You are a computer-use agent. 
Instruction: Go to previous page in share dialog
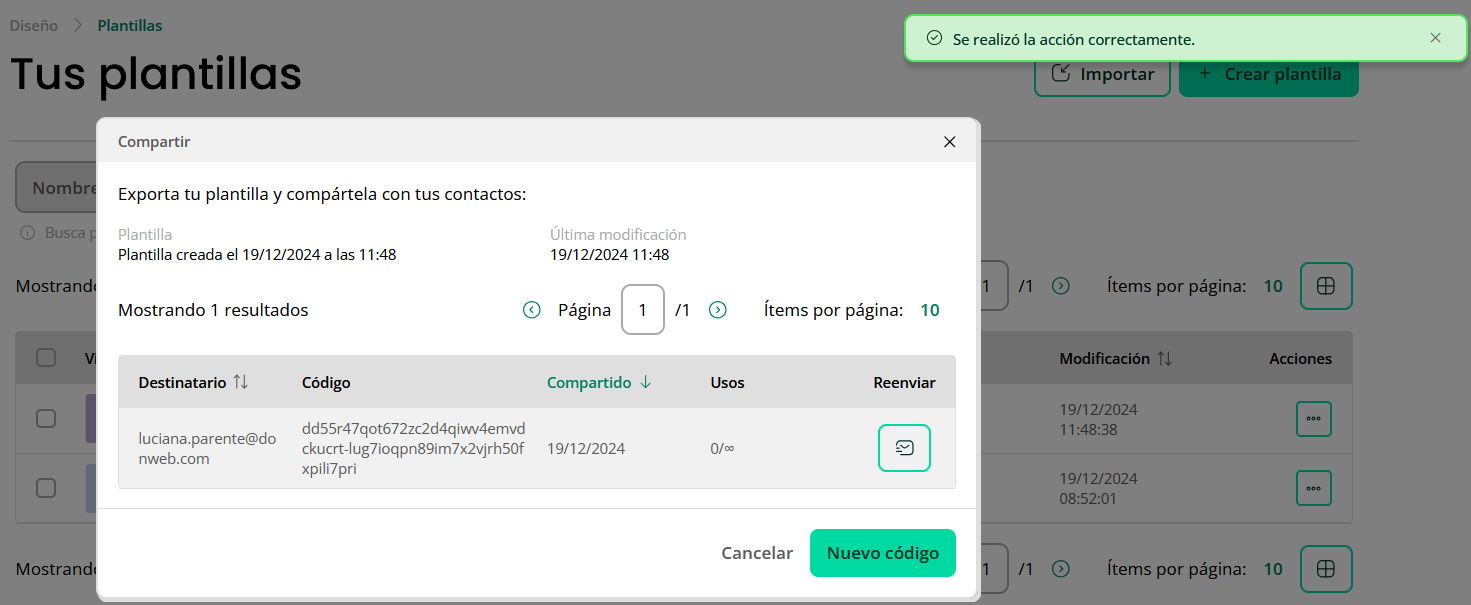pyautogui.click(x=532, y=310)
